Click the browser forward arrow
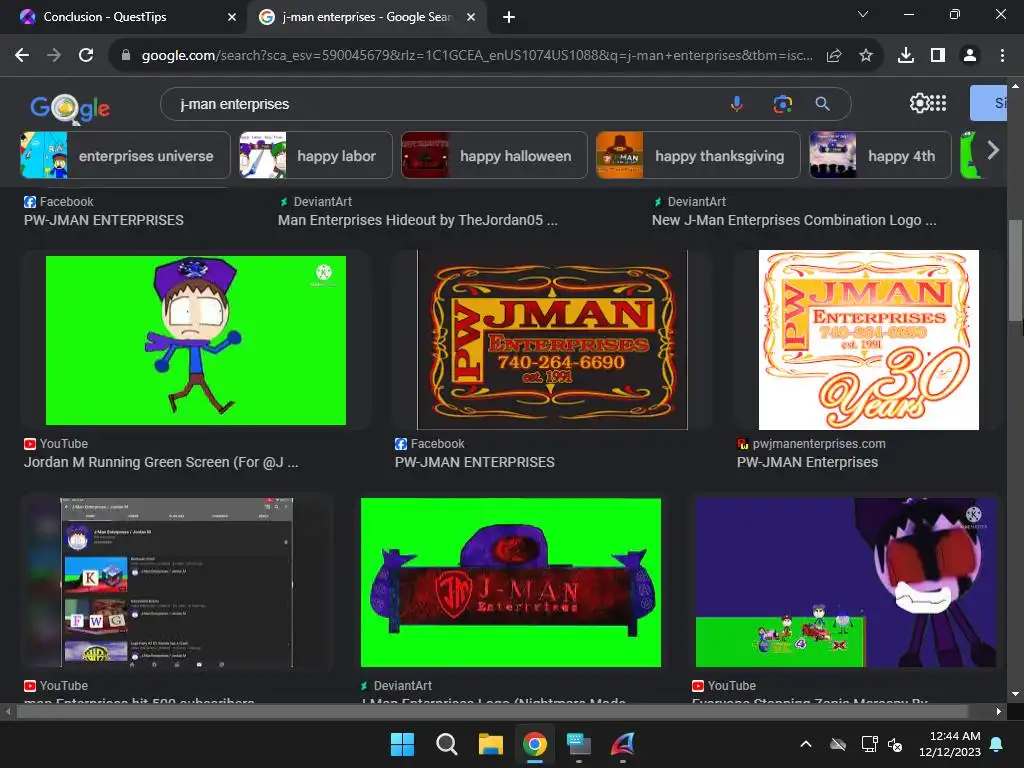 tap(54, 56)
